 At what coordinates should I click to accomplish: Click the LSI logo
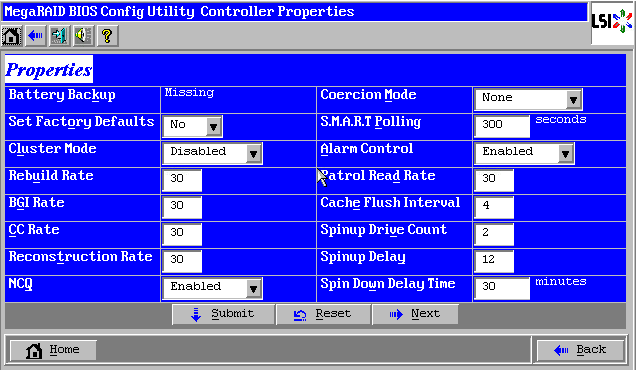click(x=612, y=22)
